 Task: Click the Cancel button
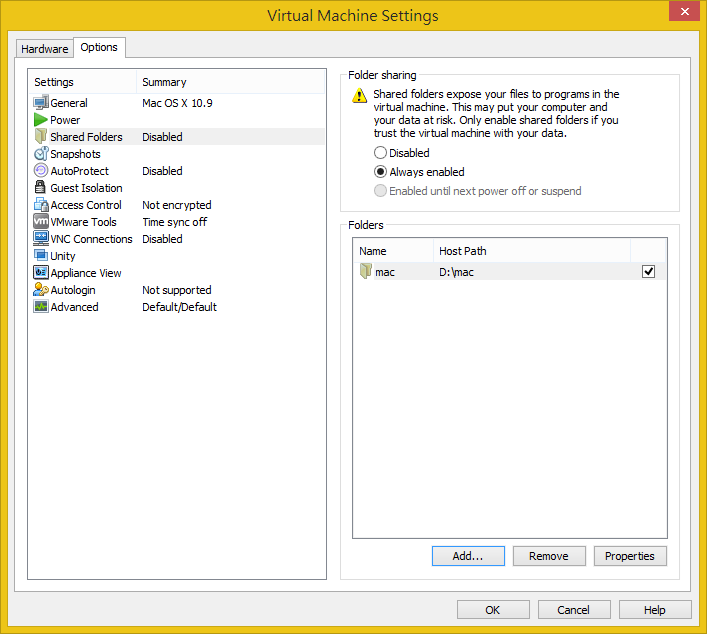click(574, 610)
